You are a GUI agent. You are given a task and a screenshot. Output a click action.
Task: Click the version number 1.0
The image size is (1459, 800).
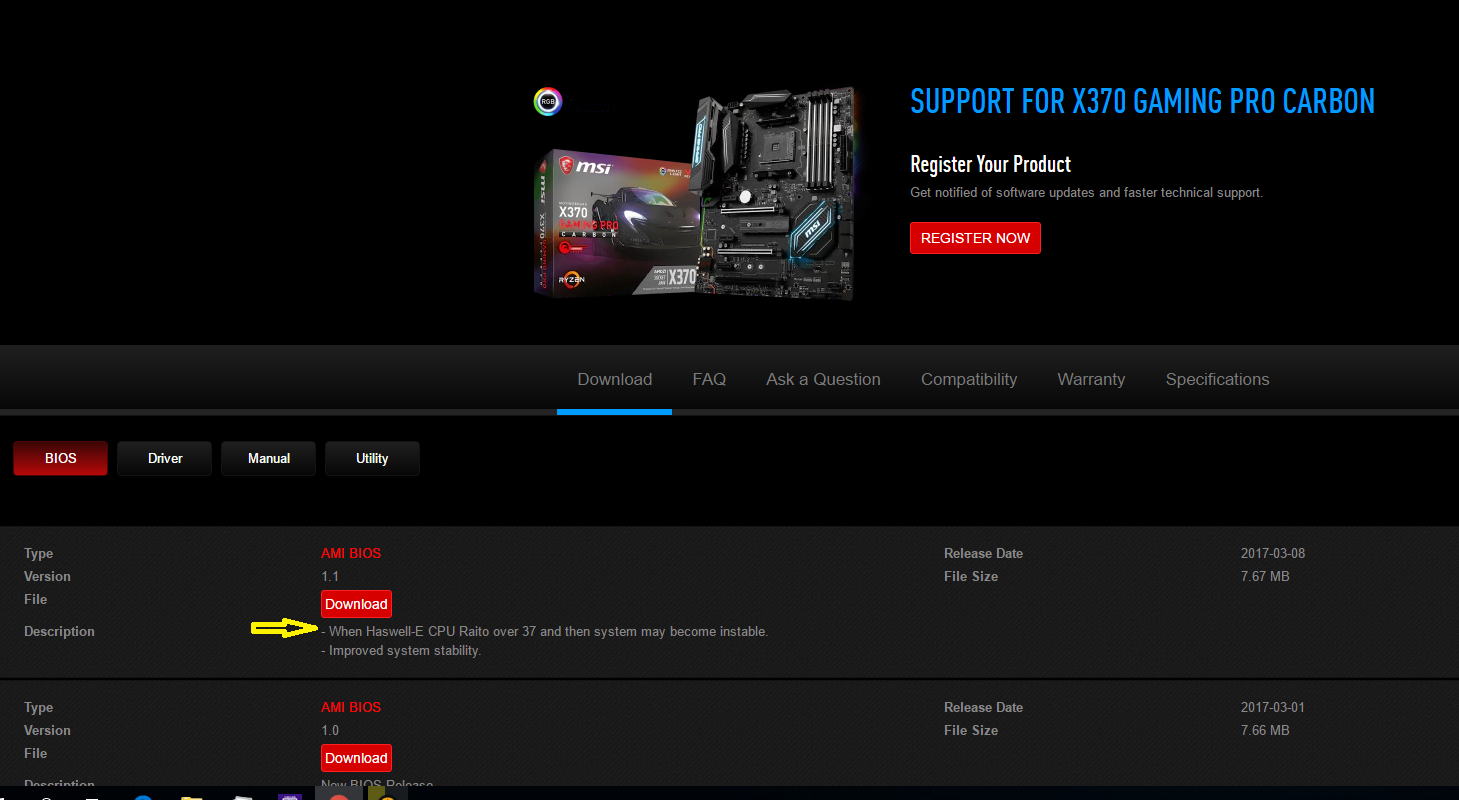pos(330,730)
